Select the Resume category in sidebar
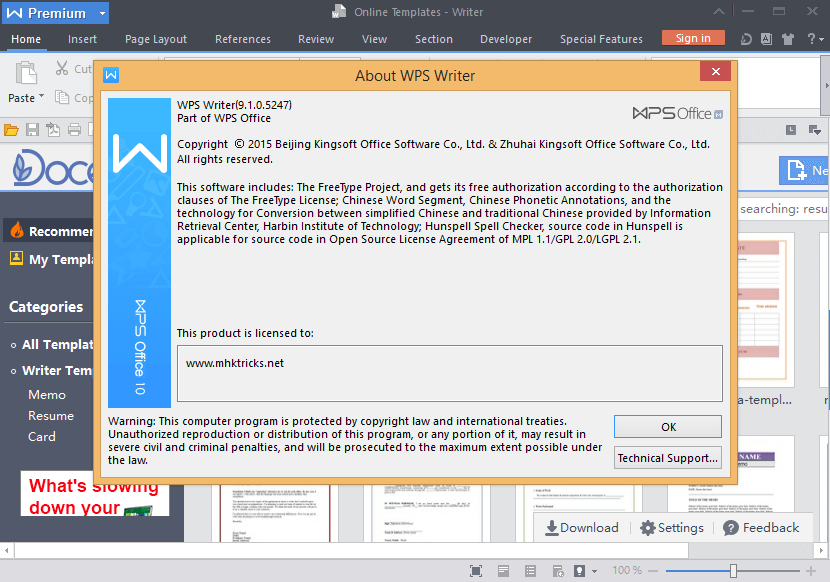 coord(51,416)
